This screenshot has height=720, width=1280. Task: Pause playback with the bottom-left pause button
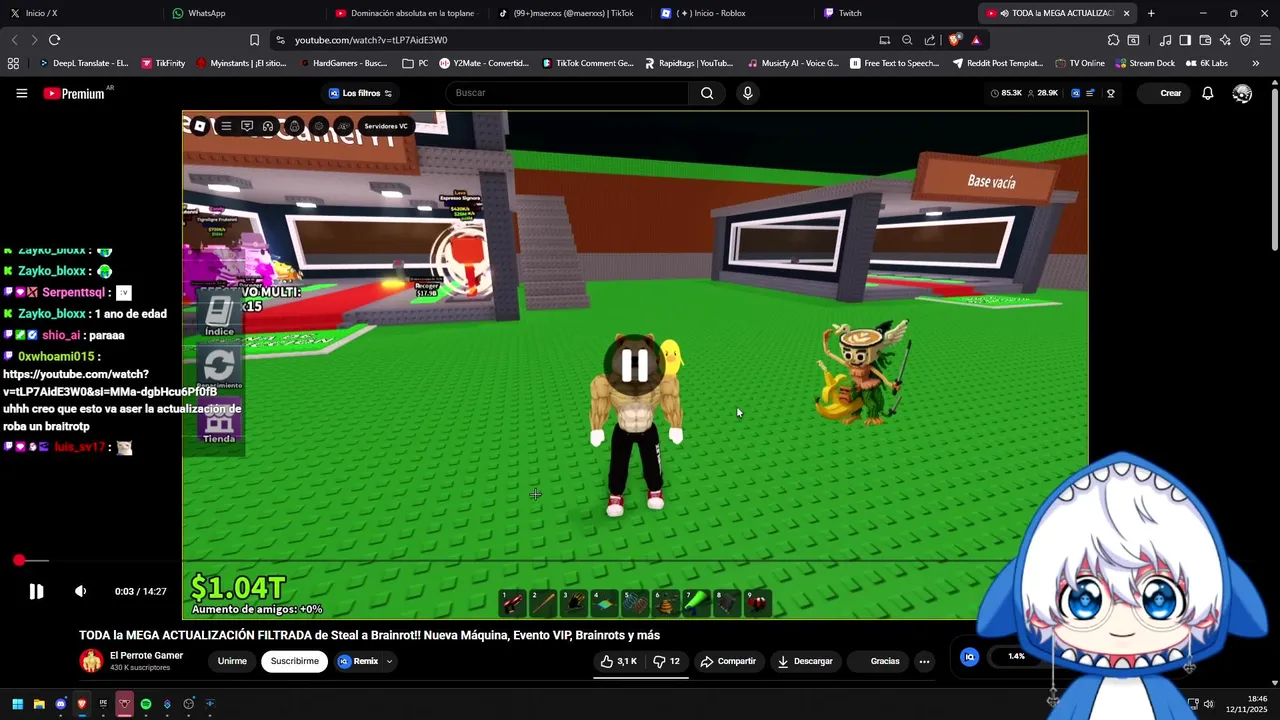(x=36, y=591)
